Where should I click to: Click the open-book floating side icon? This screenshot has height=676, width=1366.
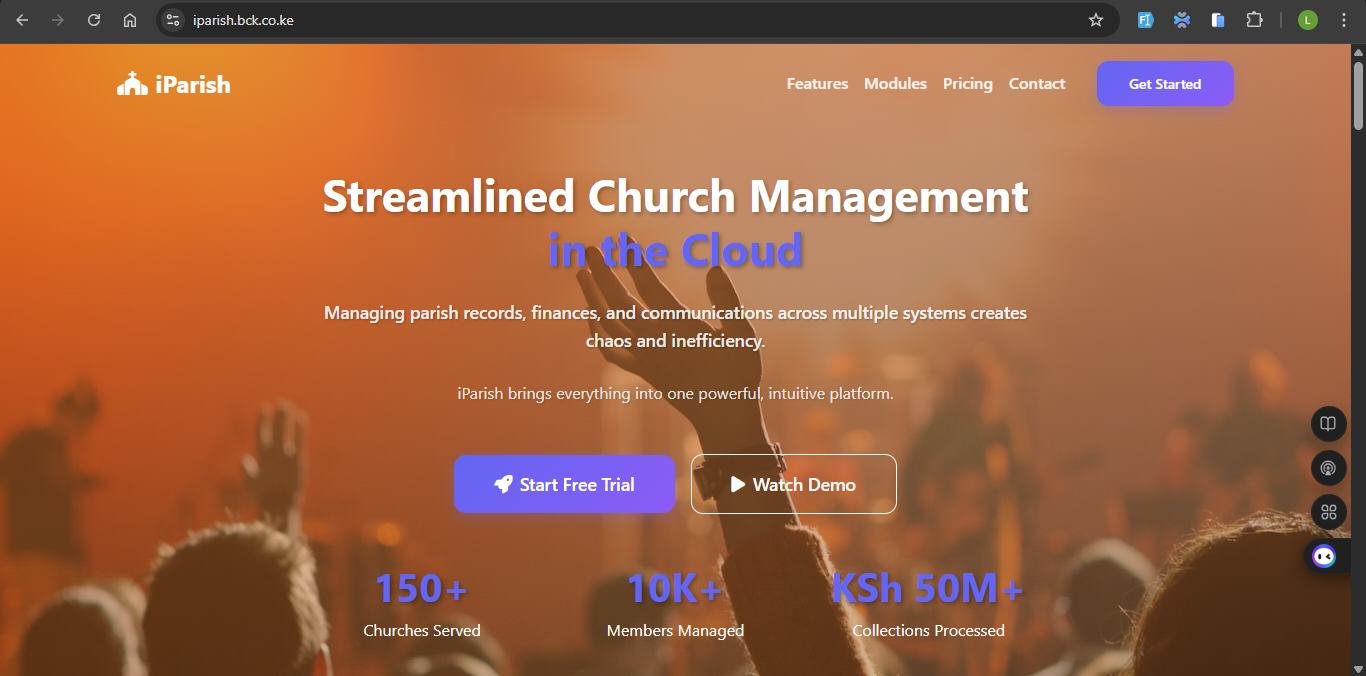[x=1328, y=424]
